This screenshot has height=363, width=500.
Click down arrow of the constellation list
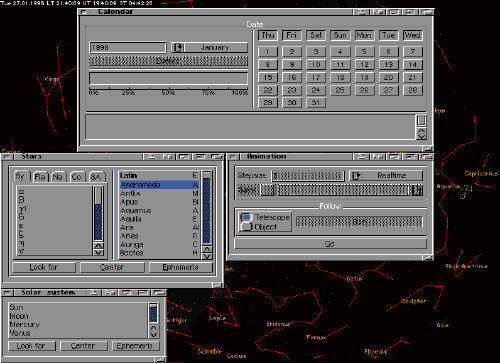207,256
